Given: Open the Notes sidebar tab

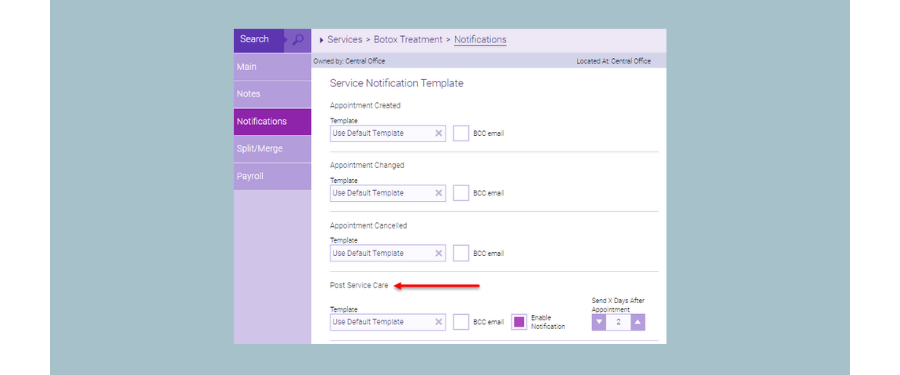Looking at the screenshot, I should click(x=272, y=94).
